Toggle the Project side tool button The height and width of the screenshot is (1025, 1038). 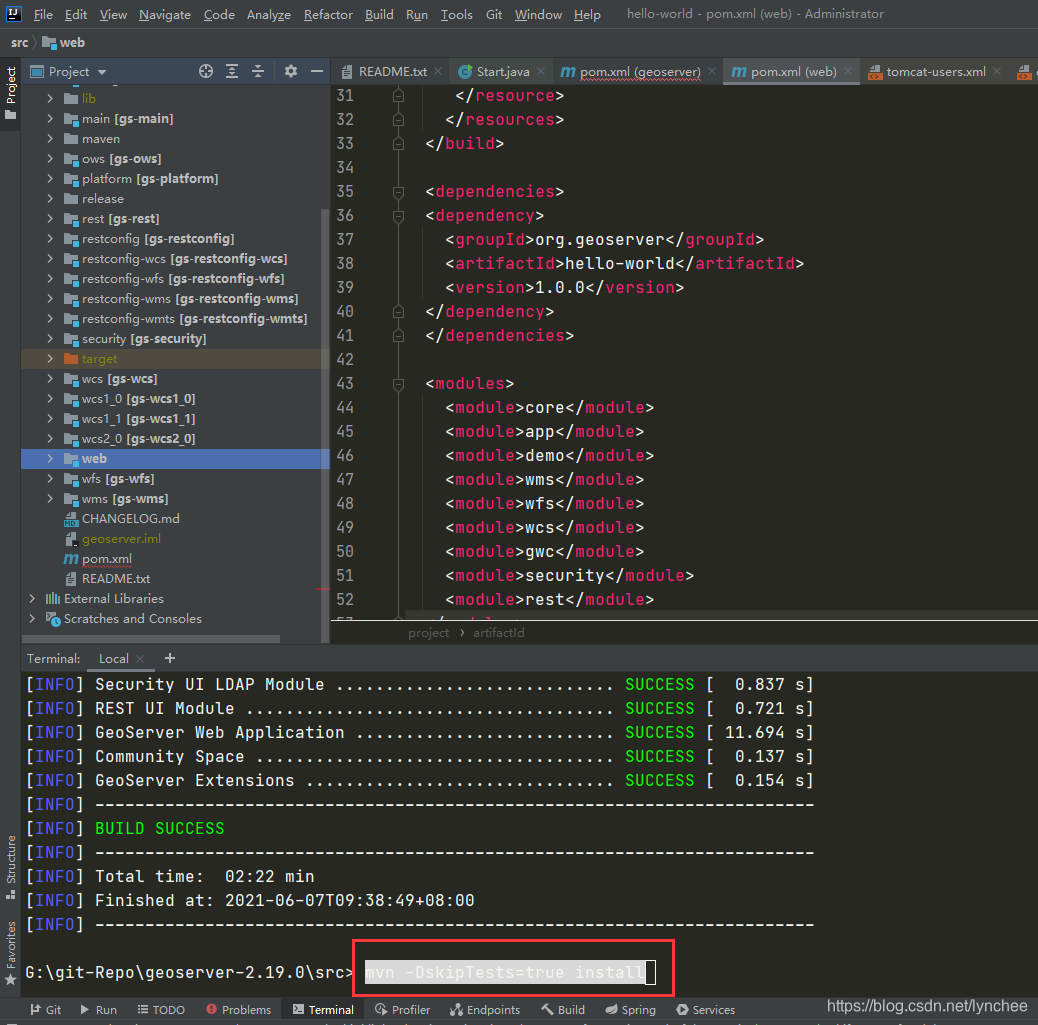tap(11, 93)
